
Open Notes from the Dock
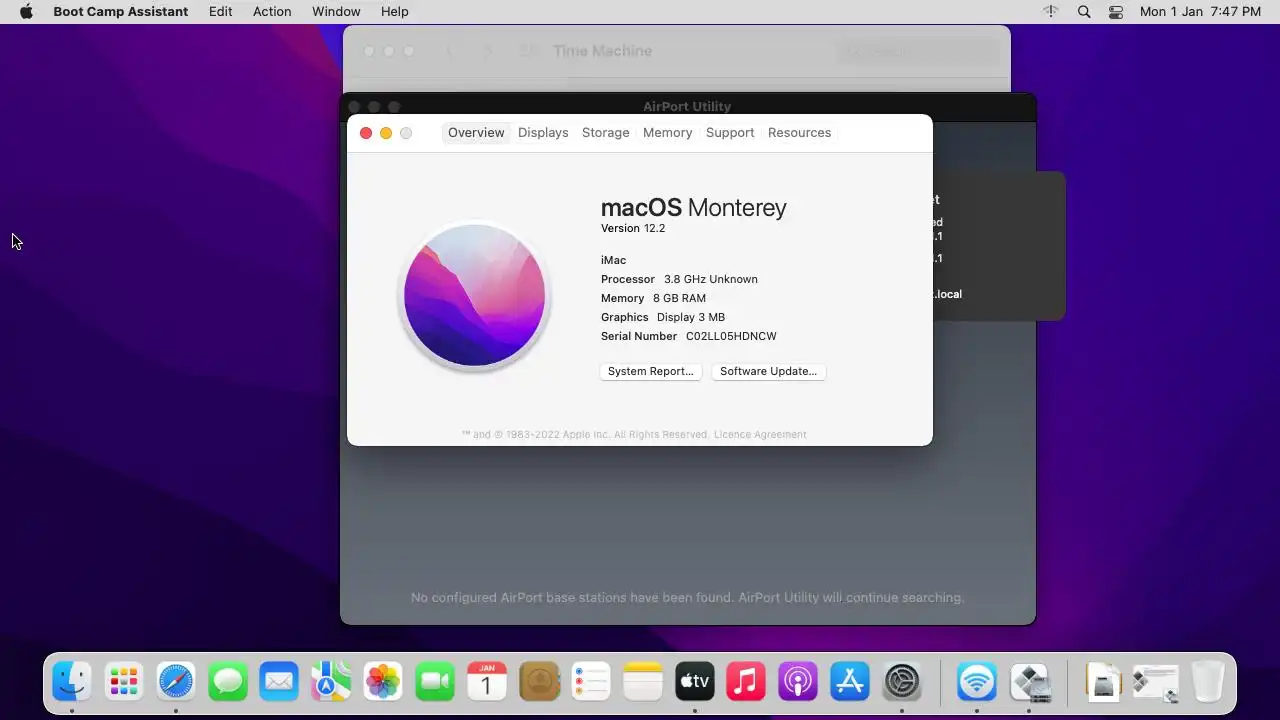tap(643, 682)
